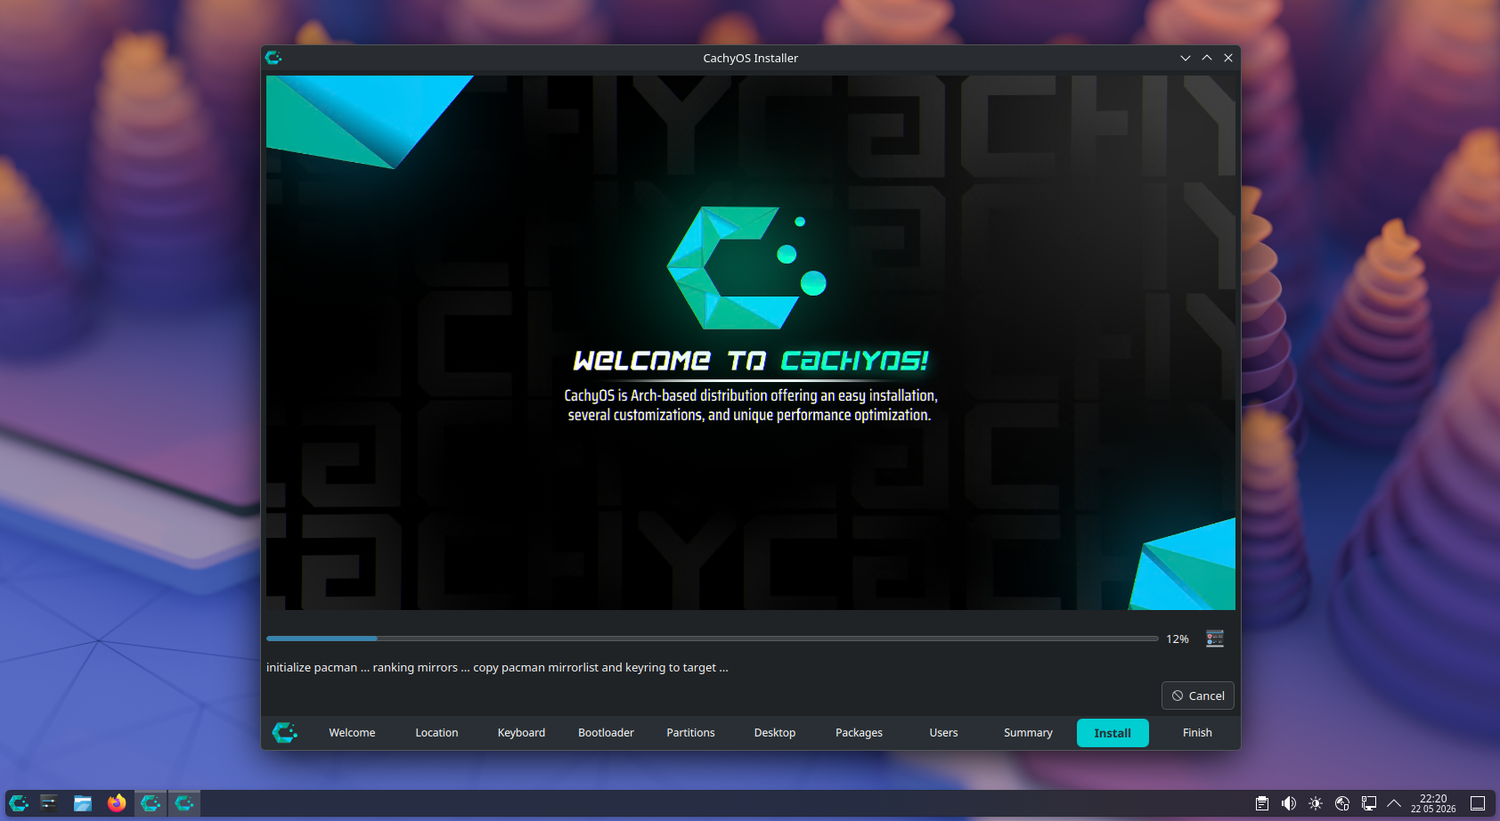
Task: Open the CachyOS application launcher in taskbar
Action: 18,803
